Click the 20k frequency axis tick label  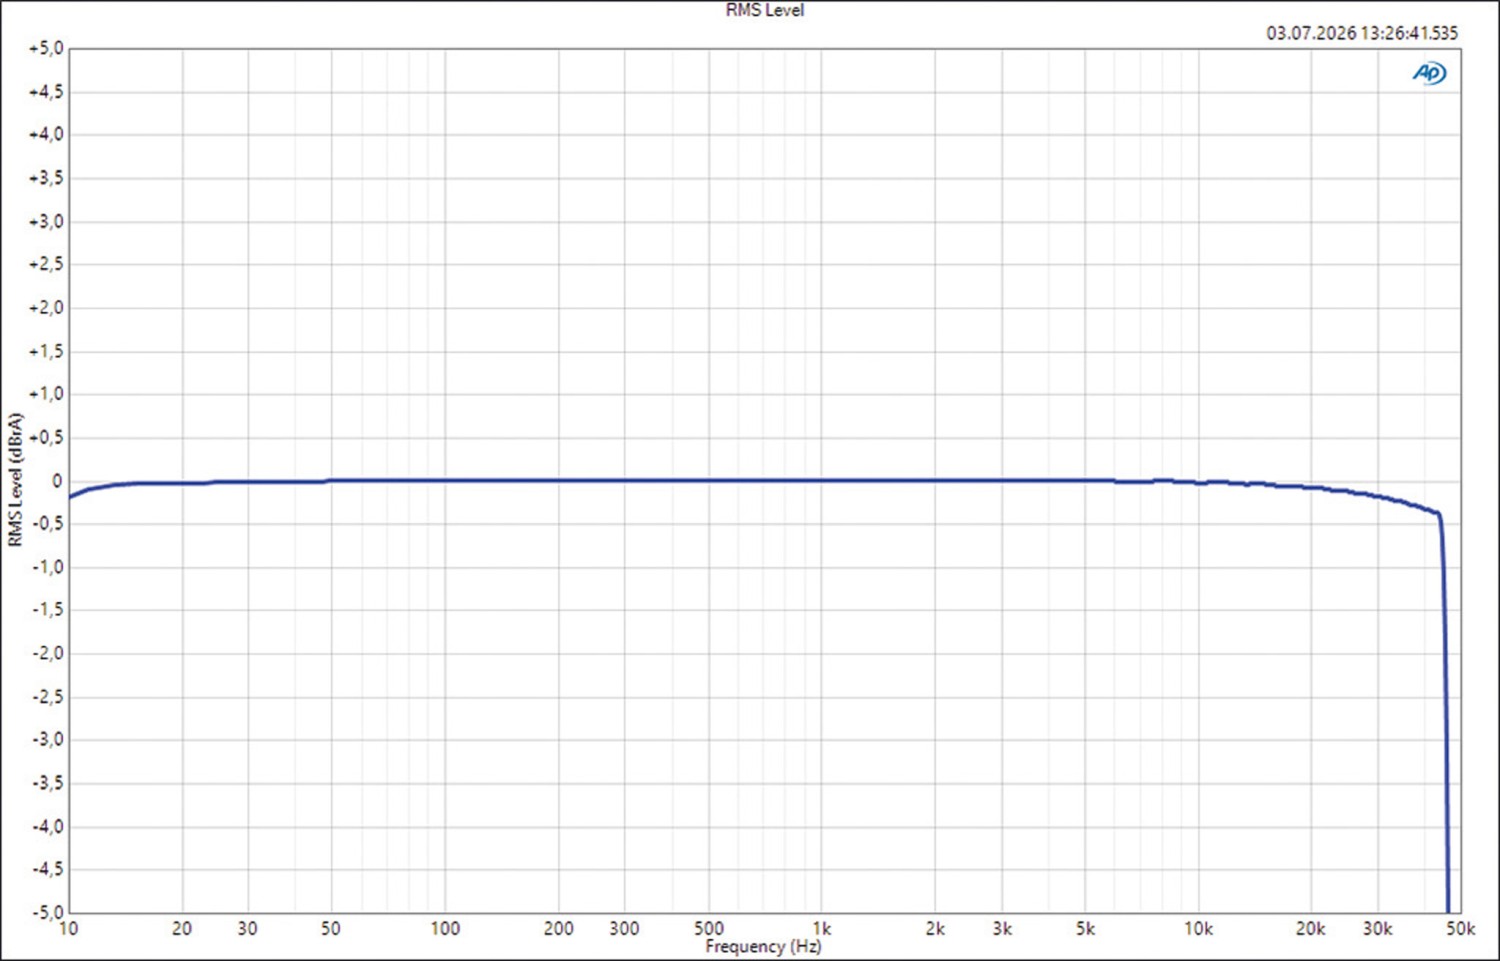point(1311,928)
